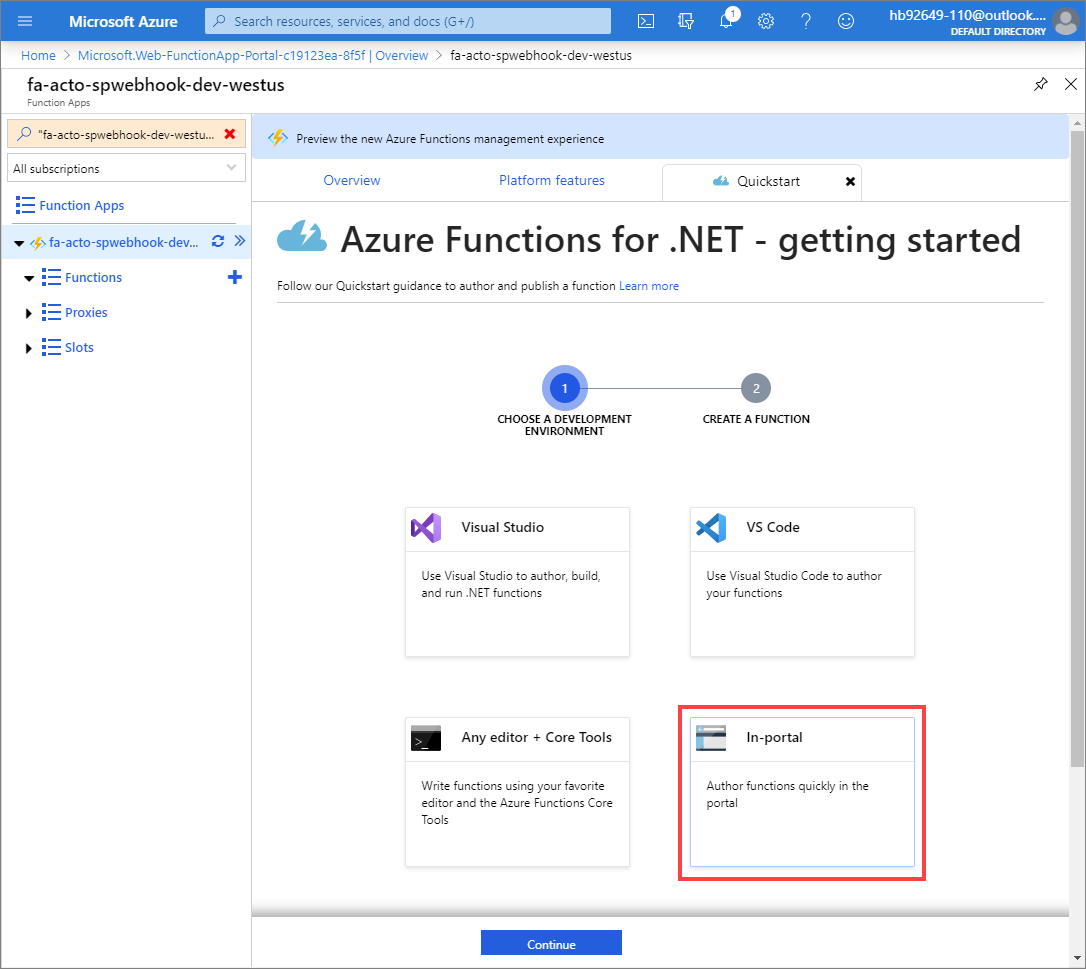Choose the In-portal environment card

pos(802,792)
